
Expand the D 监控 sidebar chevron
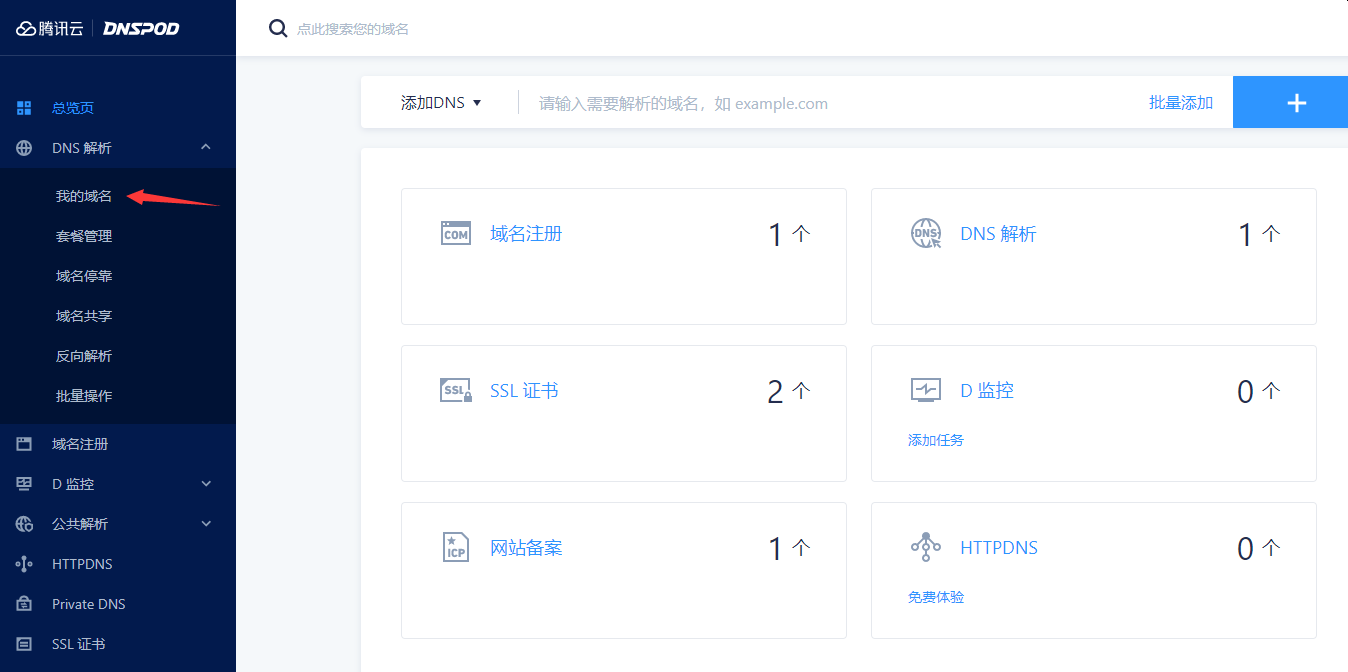click(206, 484)
